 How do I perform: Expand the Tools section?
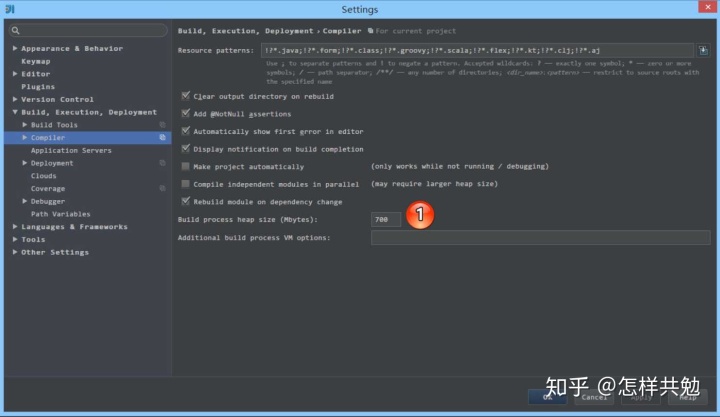[x=15, y=239]
